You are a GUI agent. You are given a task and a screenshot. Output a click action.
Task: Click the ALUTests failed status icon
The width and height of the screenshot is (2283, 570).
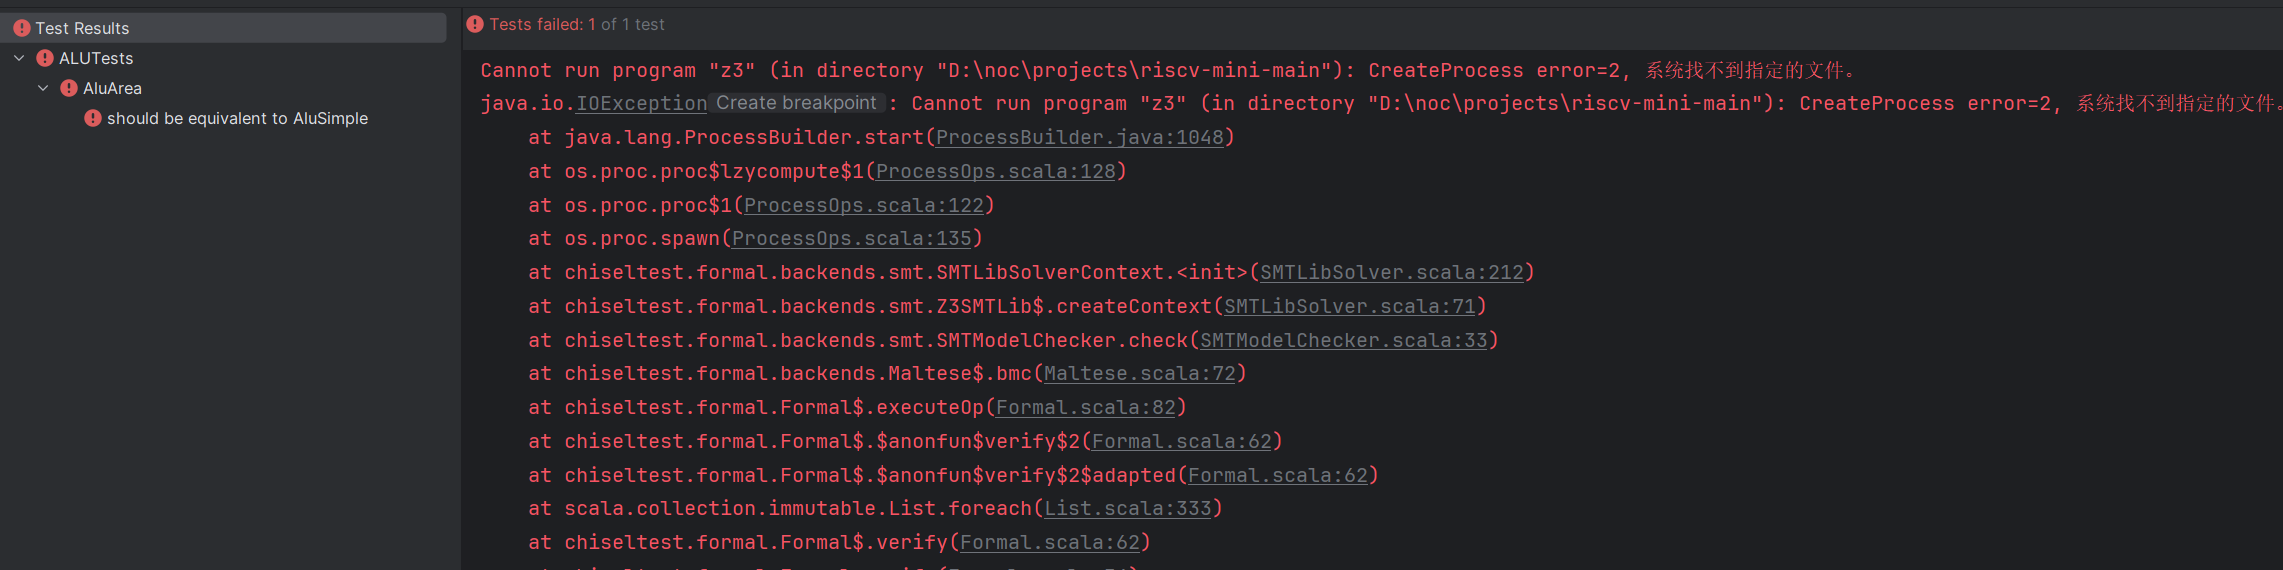click(45, 58)
